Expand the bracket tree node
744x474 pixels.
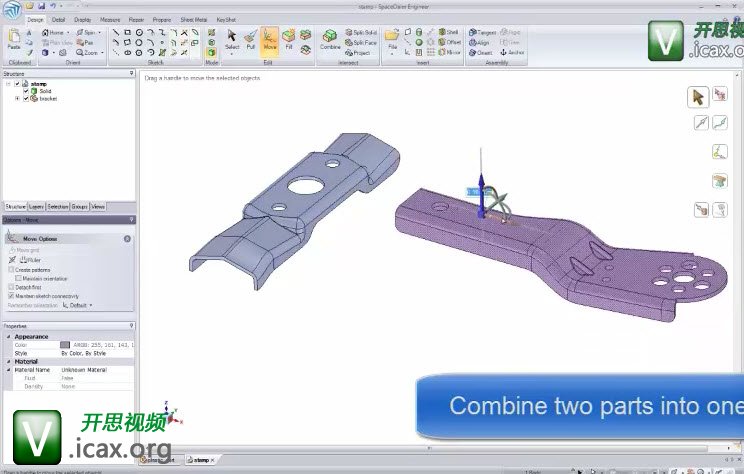18,98
